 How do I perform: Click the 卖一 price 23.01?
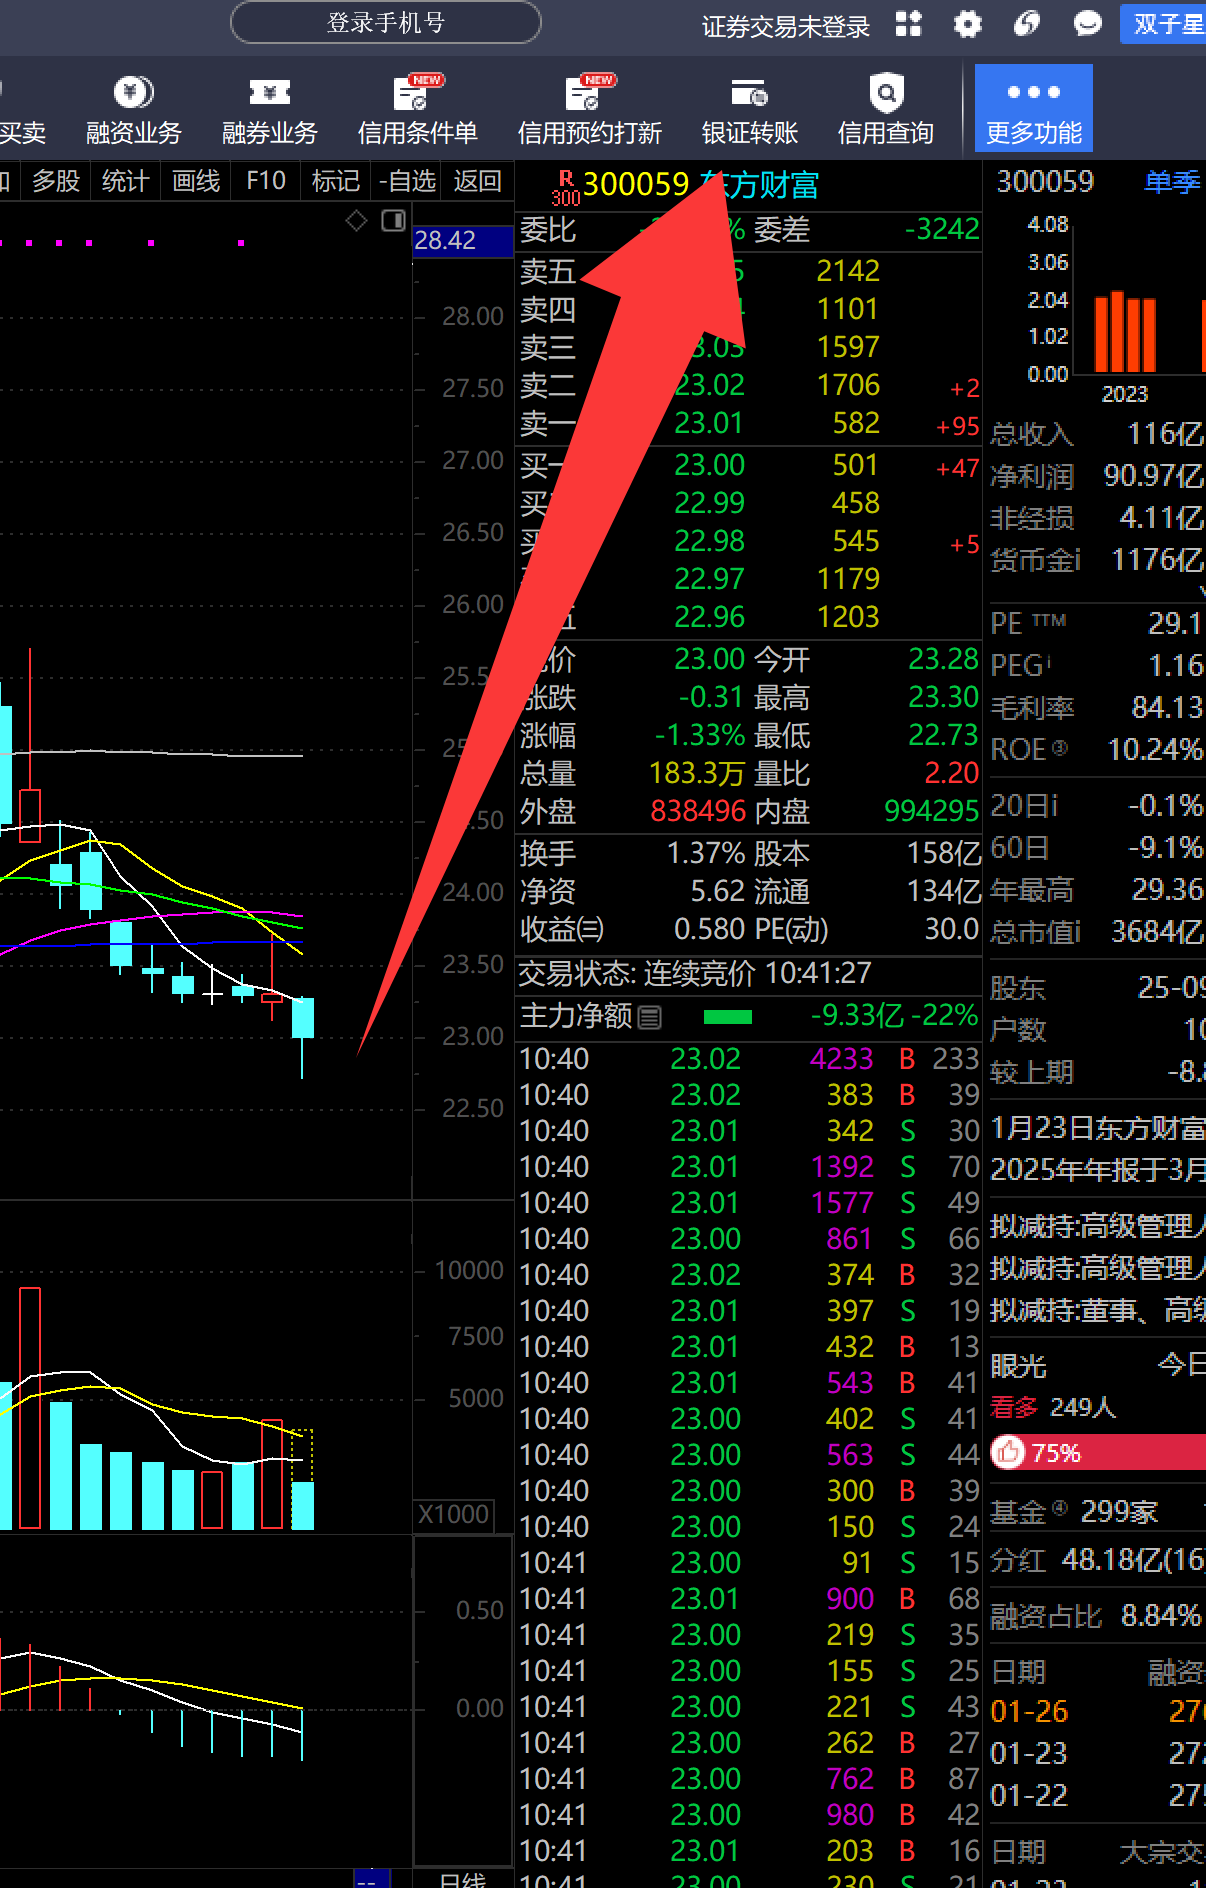[709, 423]
